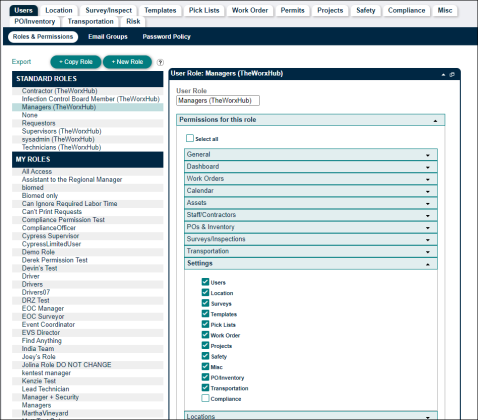Select Contractor (TheWorxHub) standard role
This screenshot has width=478, height=420.
click(88, 91)
